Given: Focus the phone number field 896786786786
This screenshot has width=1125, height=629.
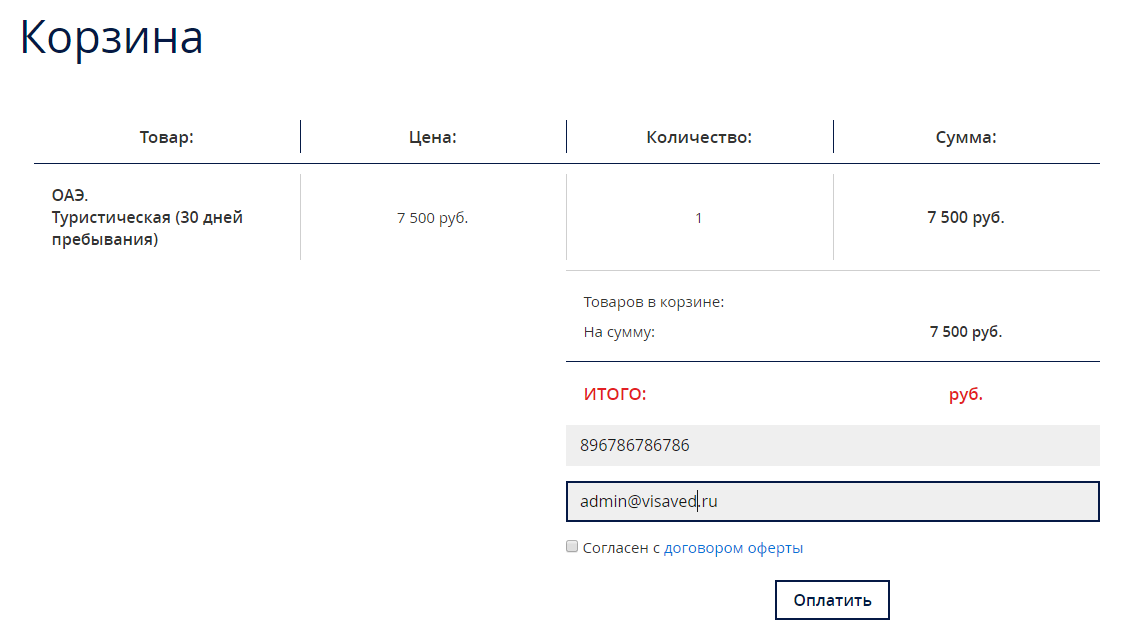Looking at the screenshot, I should 832,445.
